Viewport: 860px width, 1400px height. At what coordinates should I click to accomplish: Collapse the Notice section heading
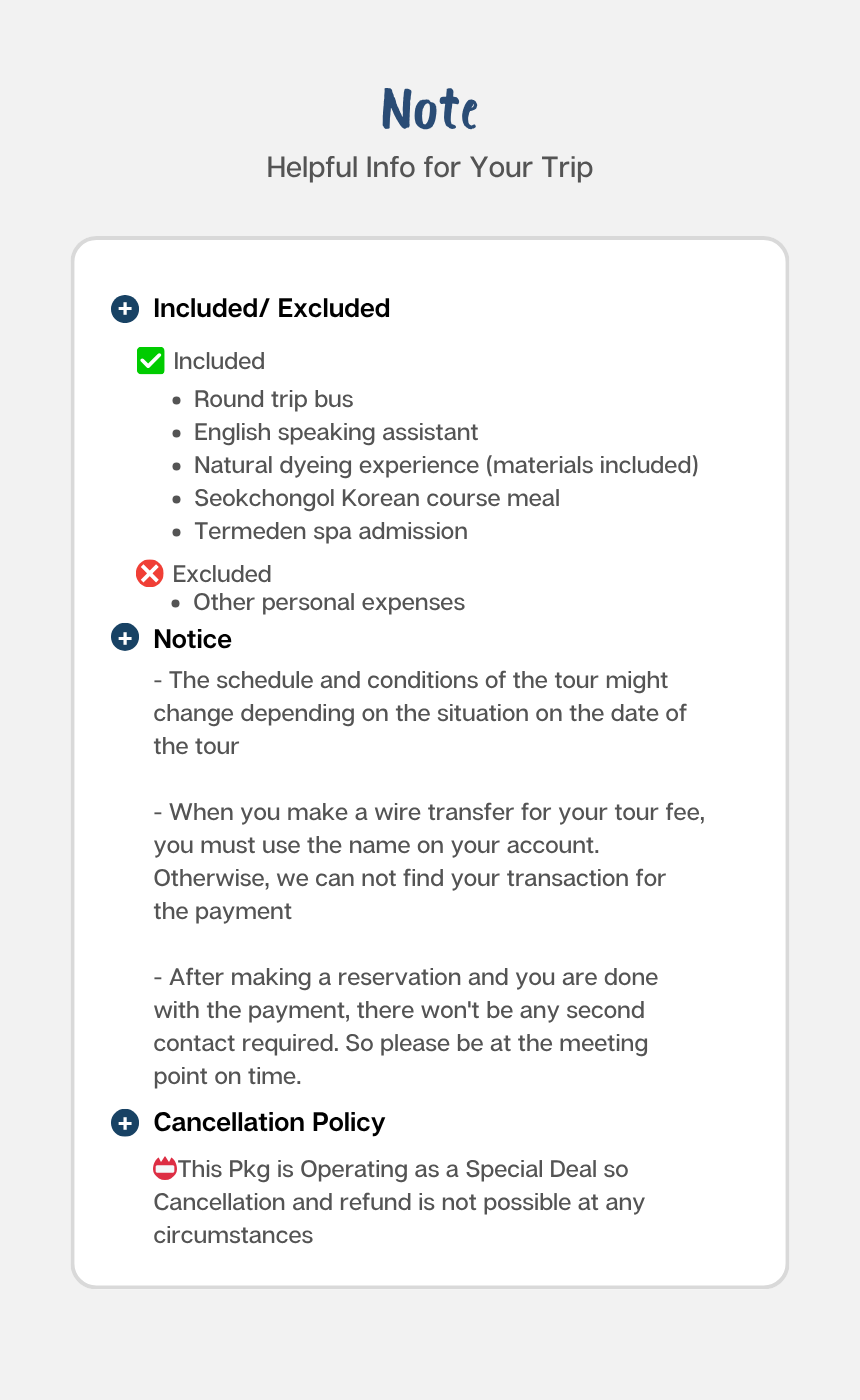coord(192,639)
